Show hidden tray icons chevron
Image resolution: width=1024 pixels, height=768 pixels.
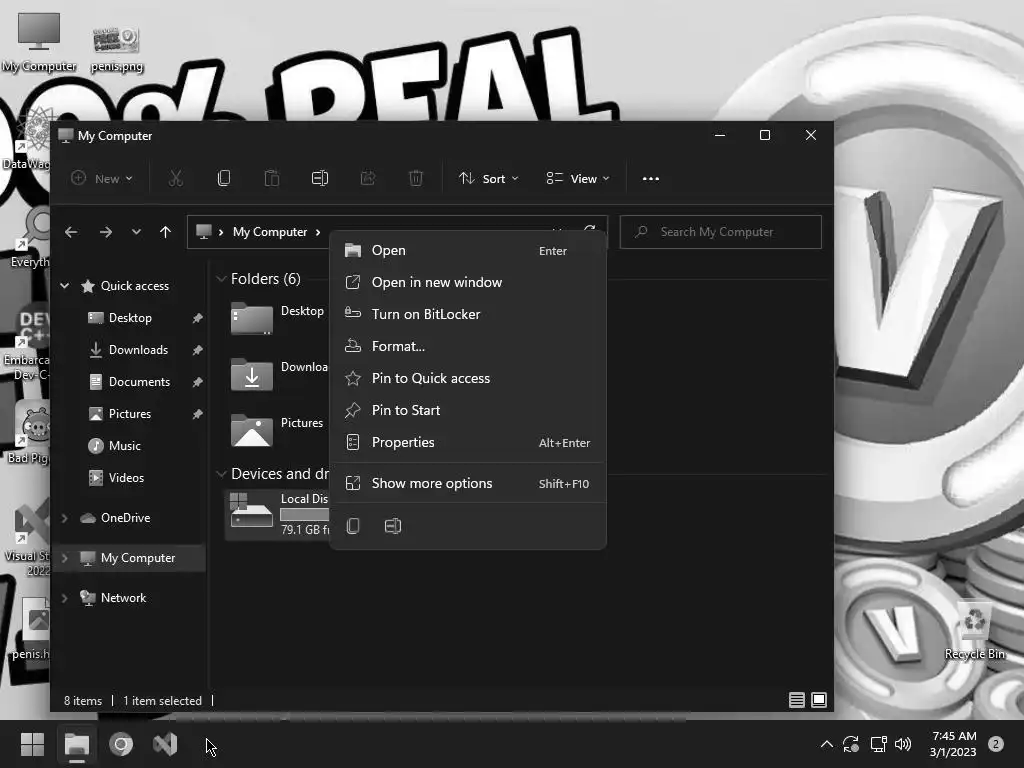click(826, 744)
